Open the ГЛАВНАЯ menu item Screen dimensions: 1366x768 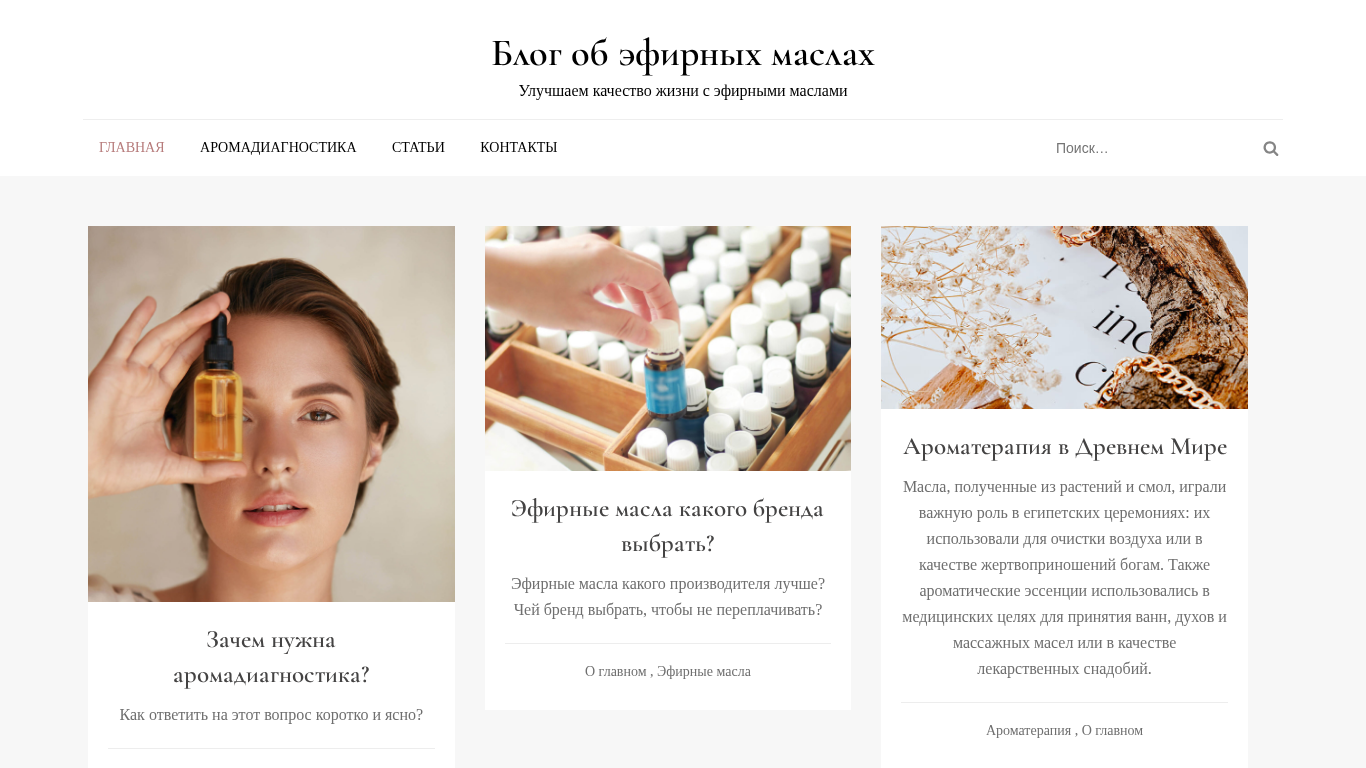(x=132, y=147)
